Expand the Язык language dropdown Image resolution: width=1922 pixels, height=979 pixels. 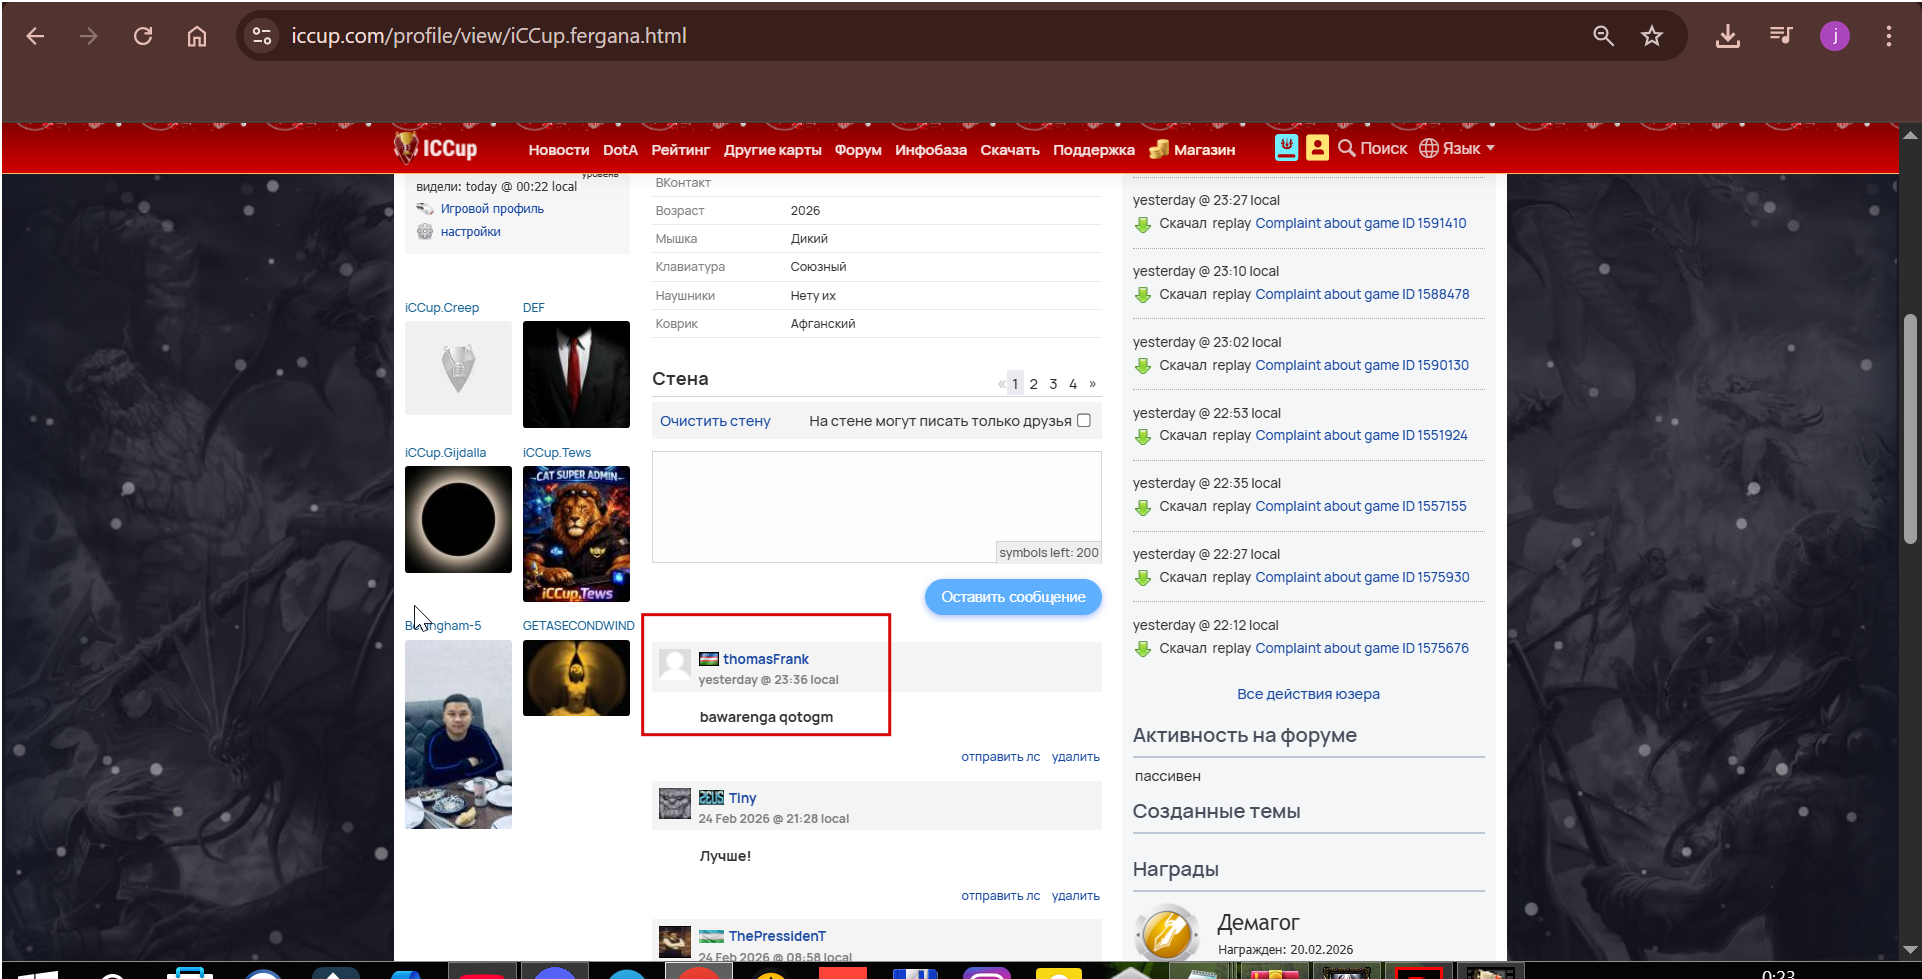[x=1457, y=148]
